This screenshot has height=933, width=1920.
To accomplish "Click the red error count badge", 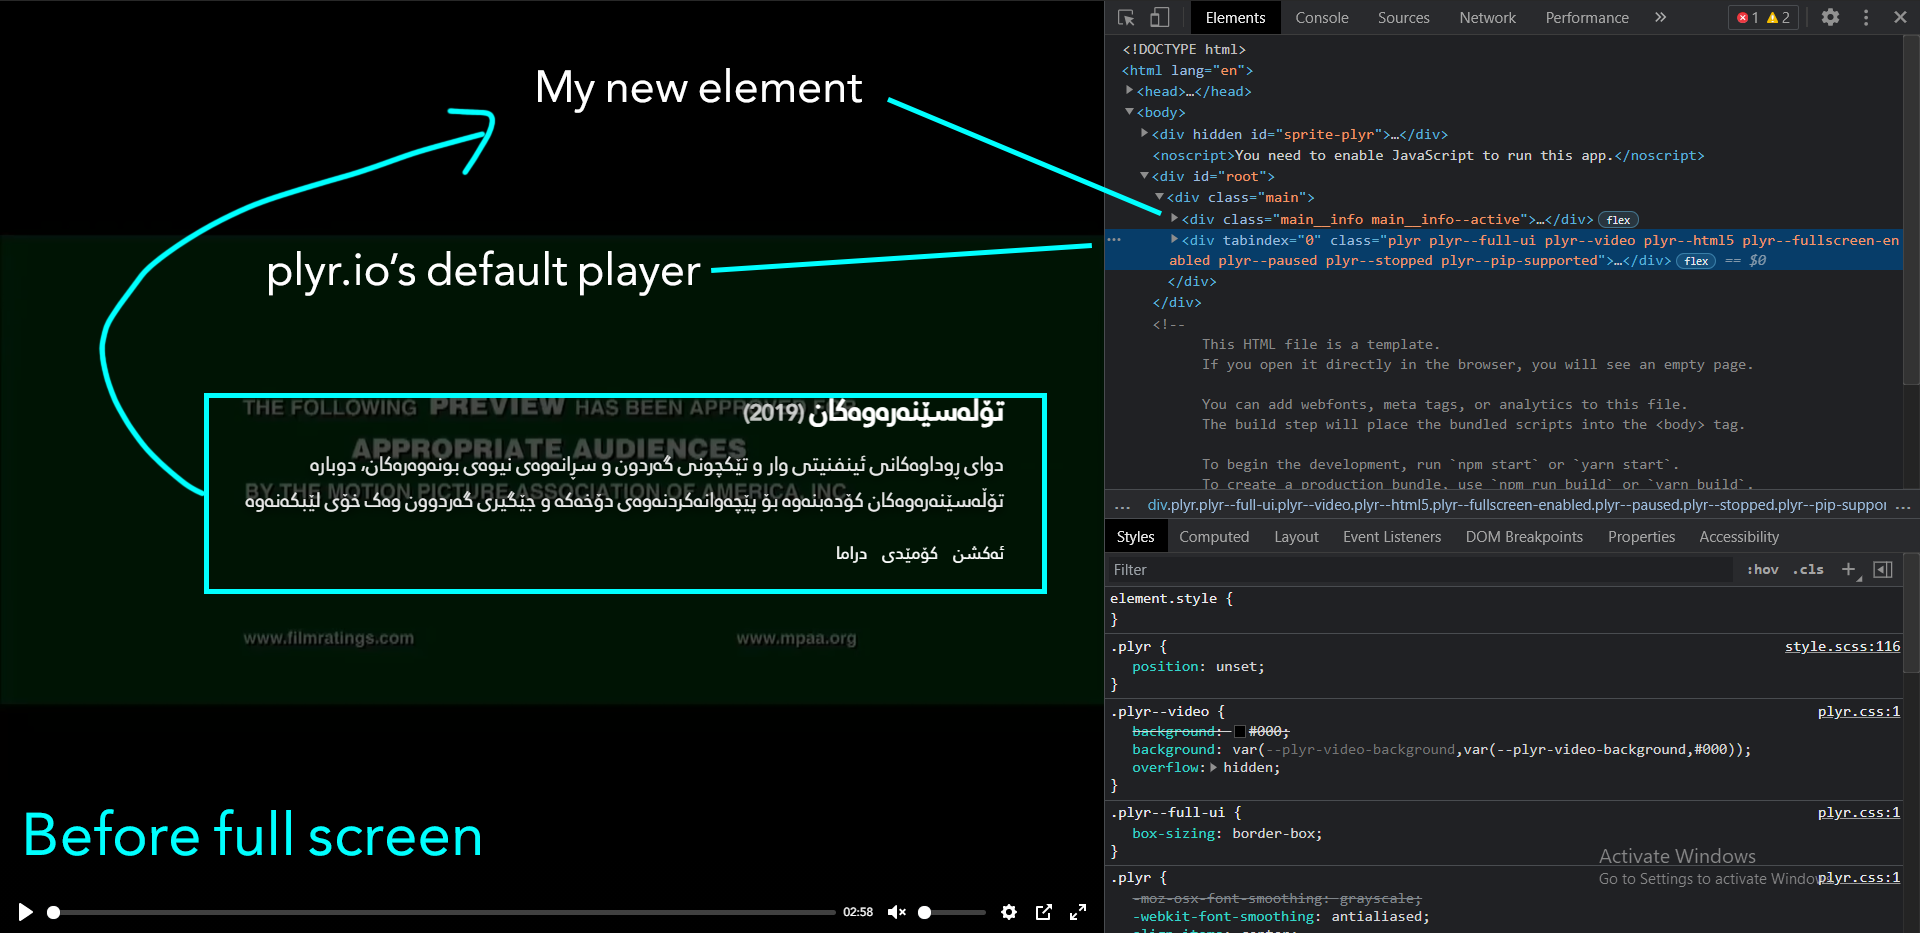I will pos(1748,17).
